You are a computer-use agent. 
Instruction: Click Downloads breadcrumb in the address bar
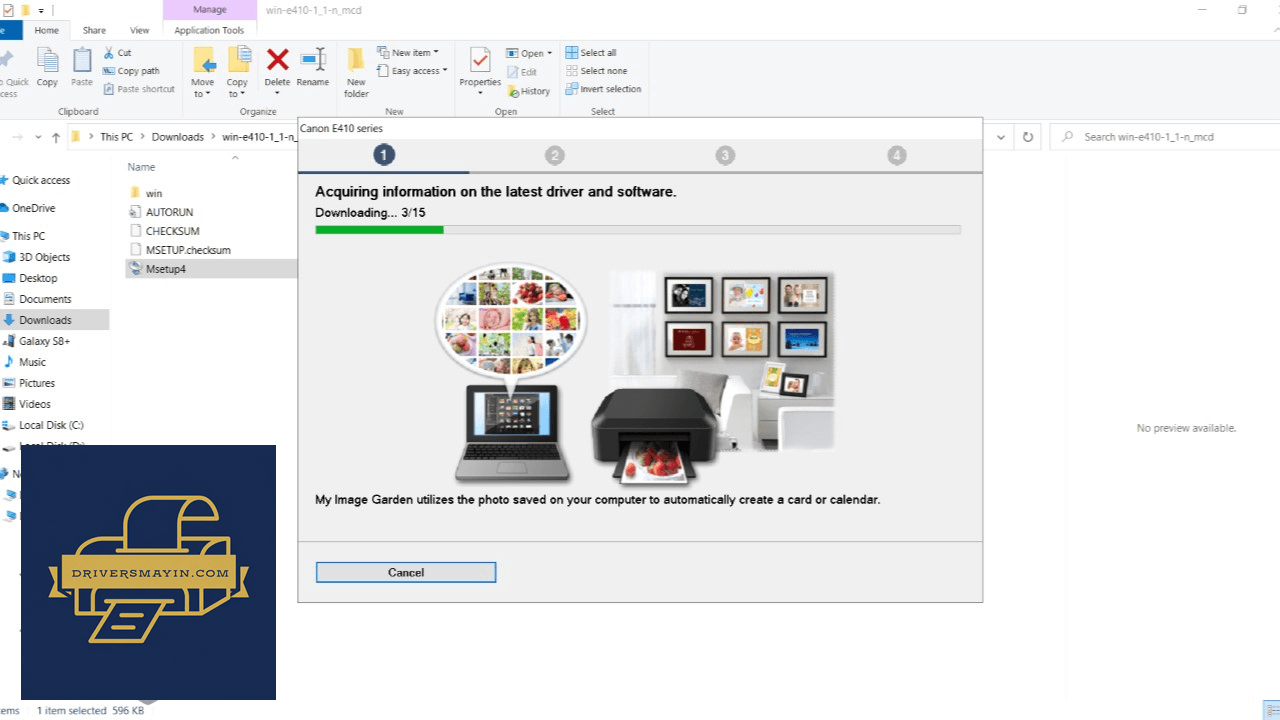(178, 137)
